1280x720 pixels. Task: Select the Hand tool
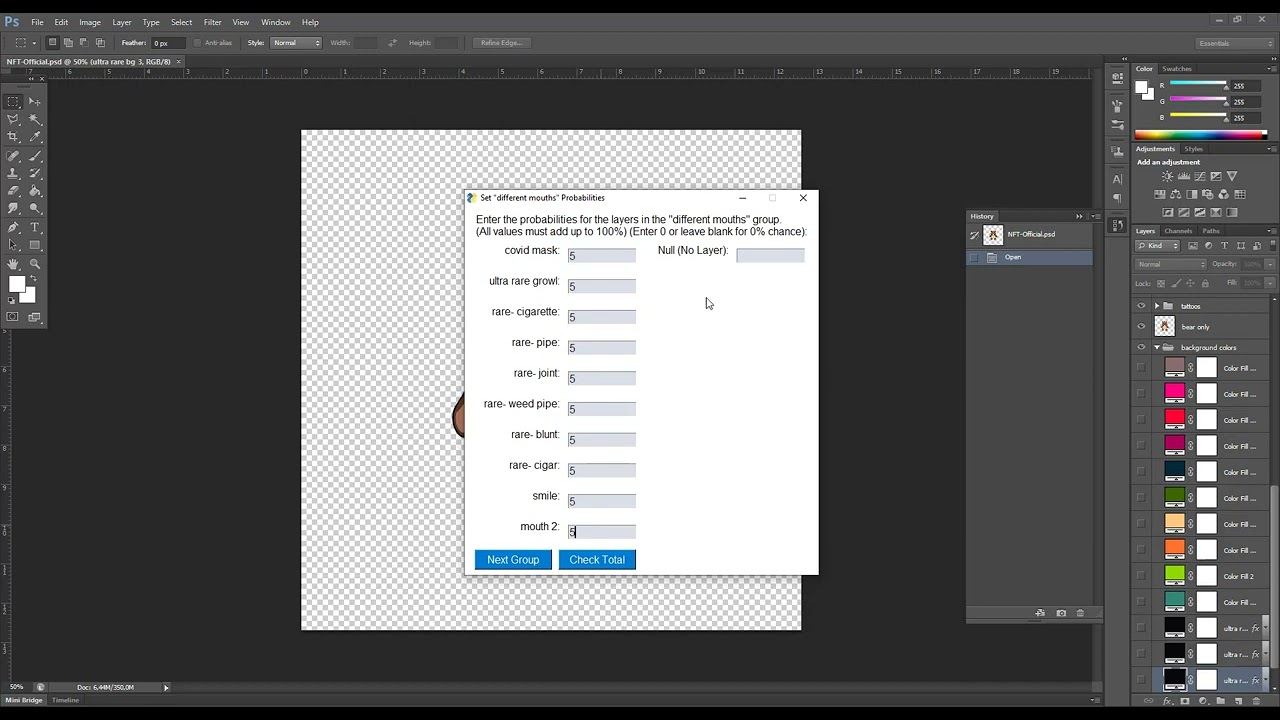pos(14,264)
